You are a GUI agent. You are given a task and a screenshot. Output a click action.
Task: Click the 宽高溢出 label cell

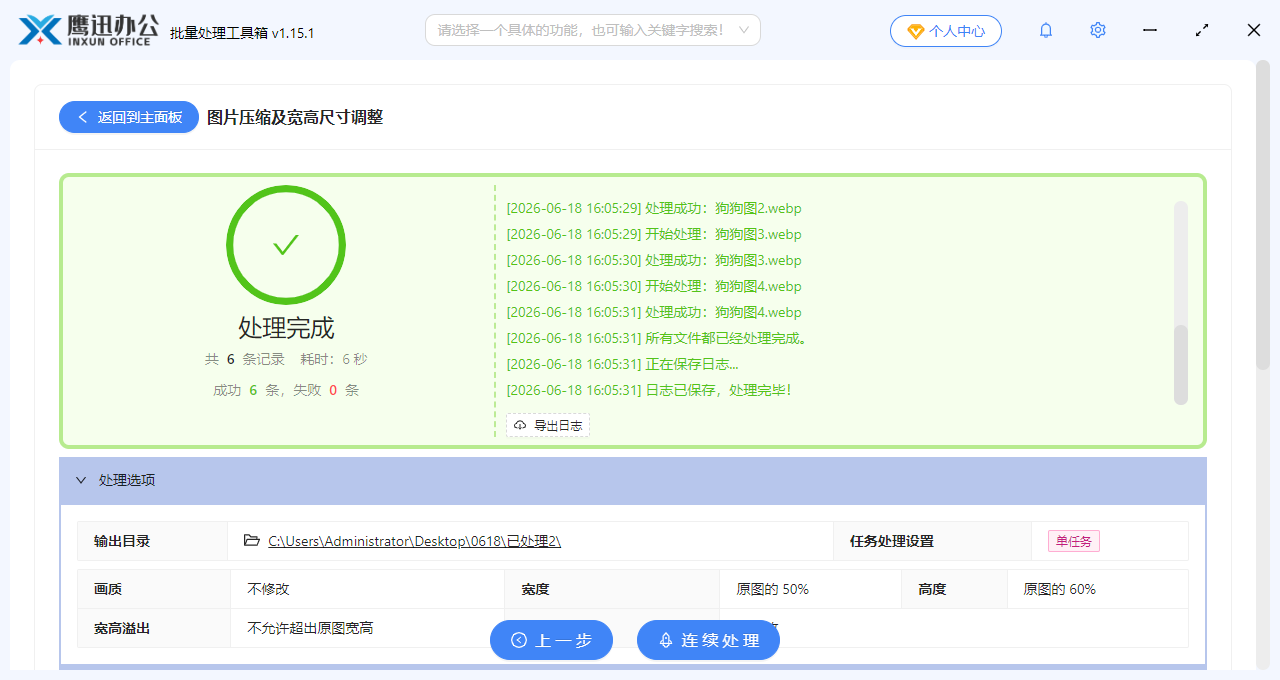coord(154,628)
